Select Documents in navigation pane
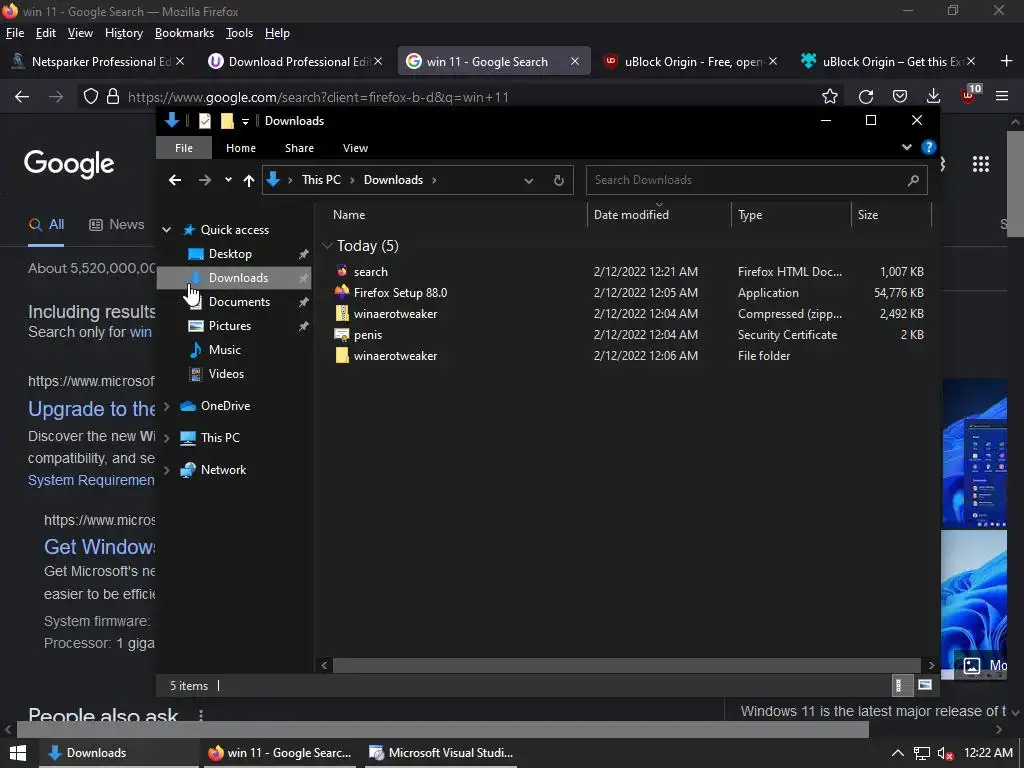This screenshot has height=768, width=1024. pyautogui.click(x=239, y=302)
